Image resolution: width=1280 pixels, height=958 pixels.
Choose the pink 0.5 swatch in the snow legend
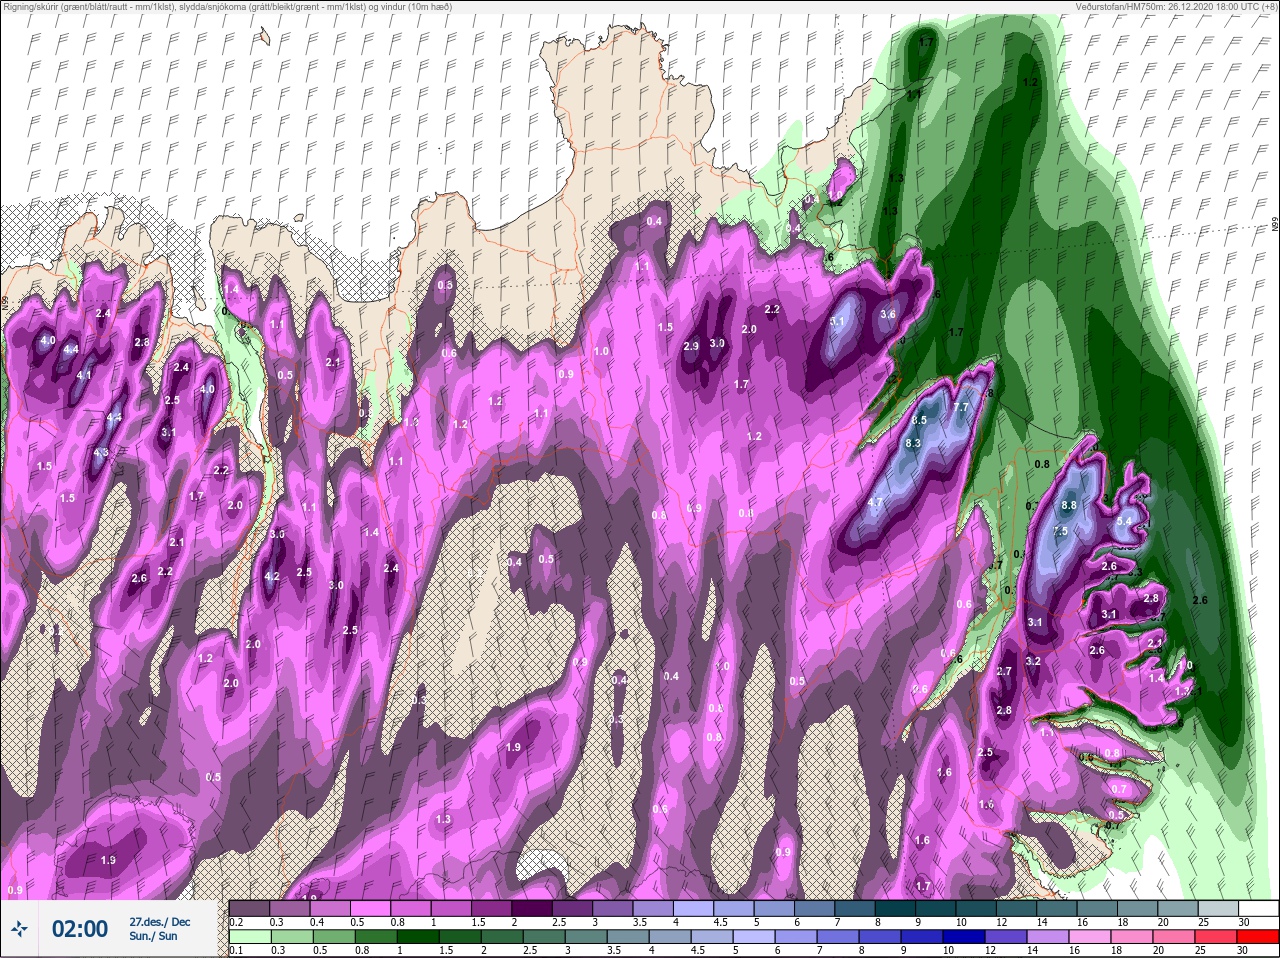[x=370, y=908]
